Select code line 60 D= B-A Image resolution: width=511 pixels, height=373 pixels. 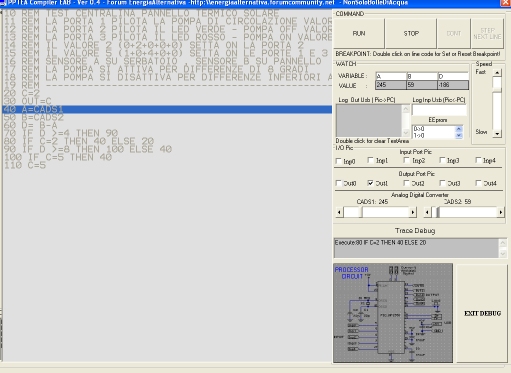pyautogui.click(x=167, y=125)
